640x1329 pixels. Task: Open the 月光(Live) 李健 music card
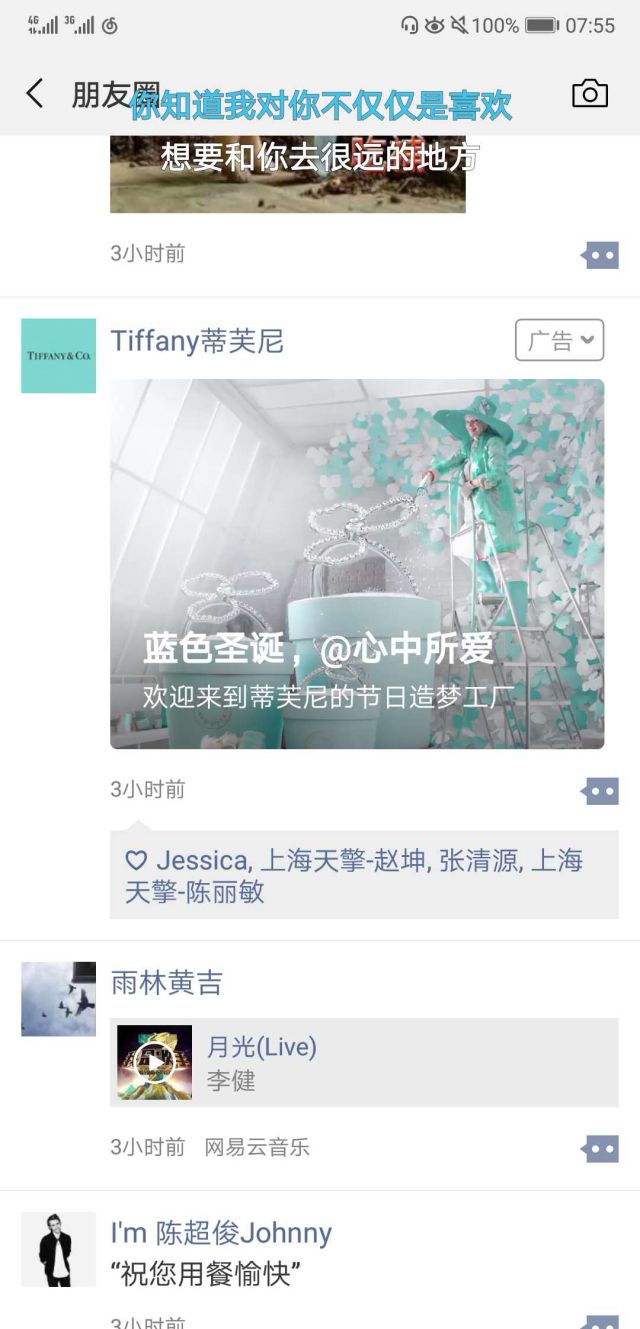point(364,1062)
